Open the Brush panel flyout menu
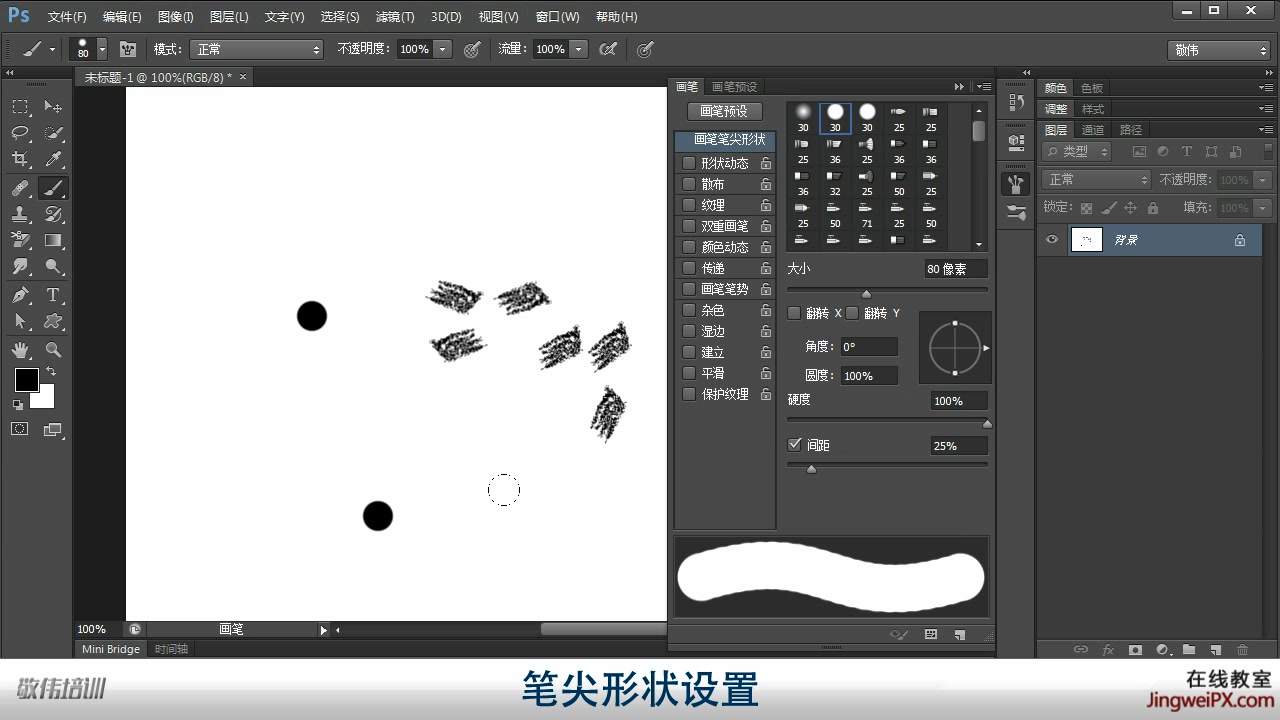 pos(984,87)
